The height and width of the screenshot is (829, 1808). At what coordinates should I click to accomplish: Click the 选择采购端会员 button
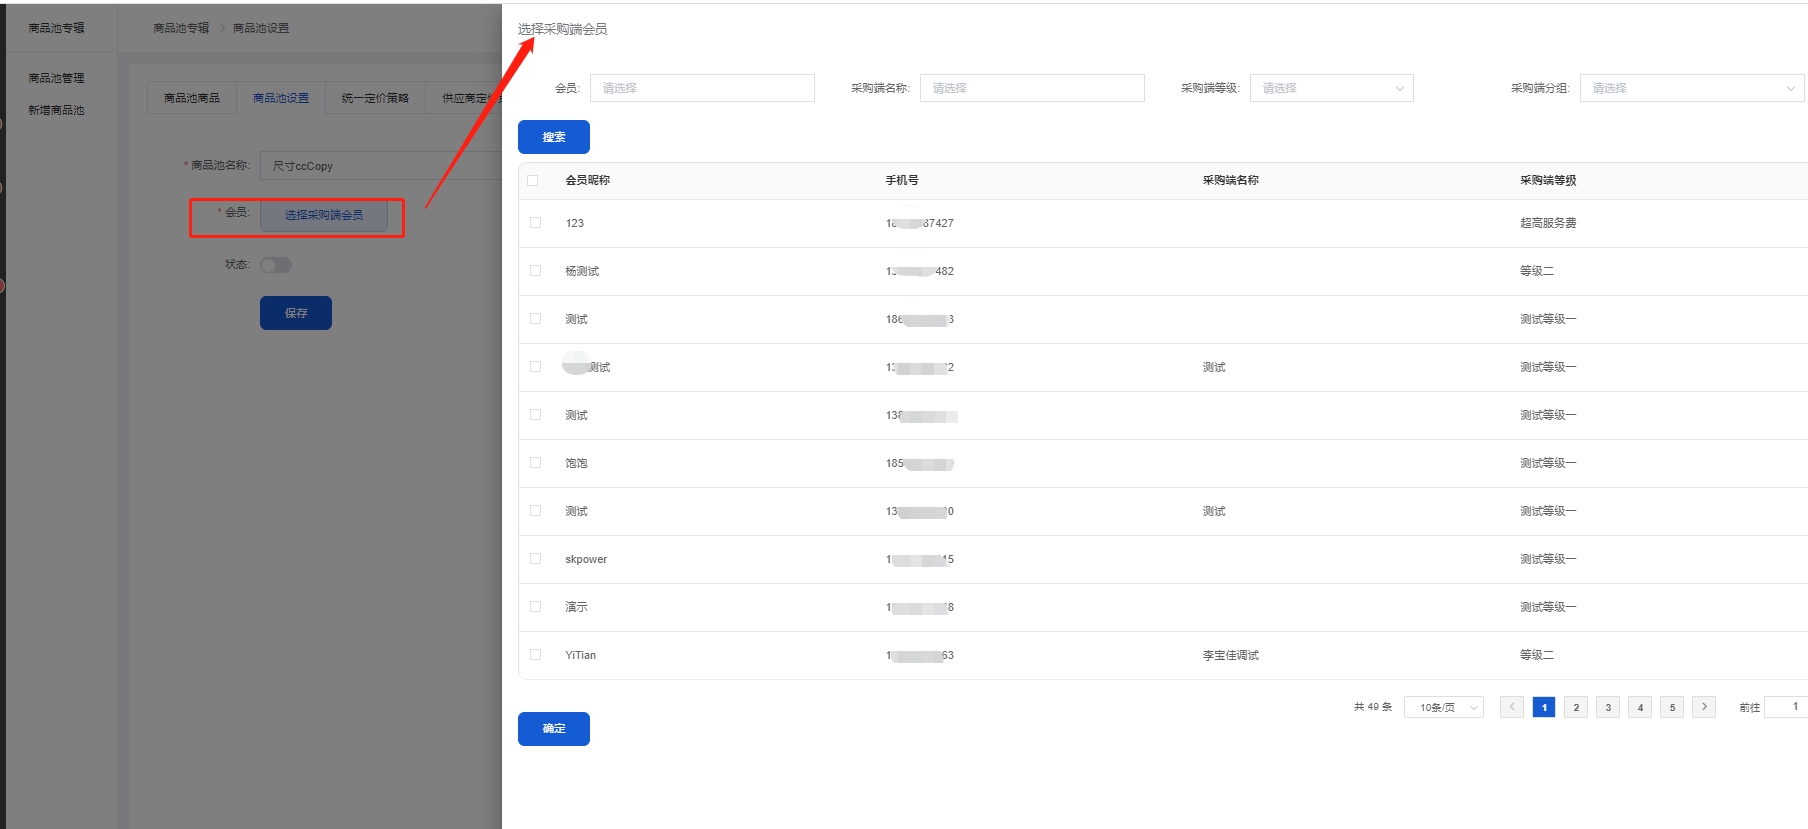[324, 215]
